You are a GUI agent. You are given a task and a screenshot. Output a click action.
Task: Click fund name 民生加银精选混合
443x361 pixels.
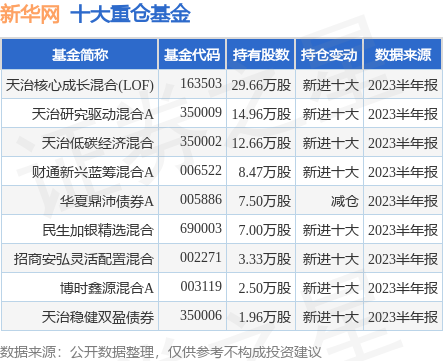(x=98, y=230)
